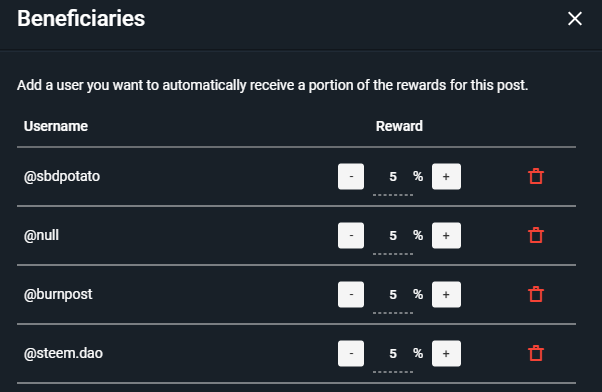
Task: Focus the @null reward percent input
Action: pos(393,236)
